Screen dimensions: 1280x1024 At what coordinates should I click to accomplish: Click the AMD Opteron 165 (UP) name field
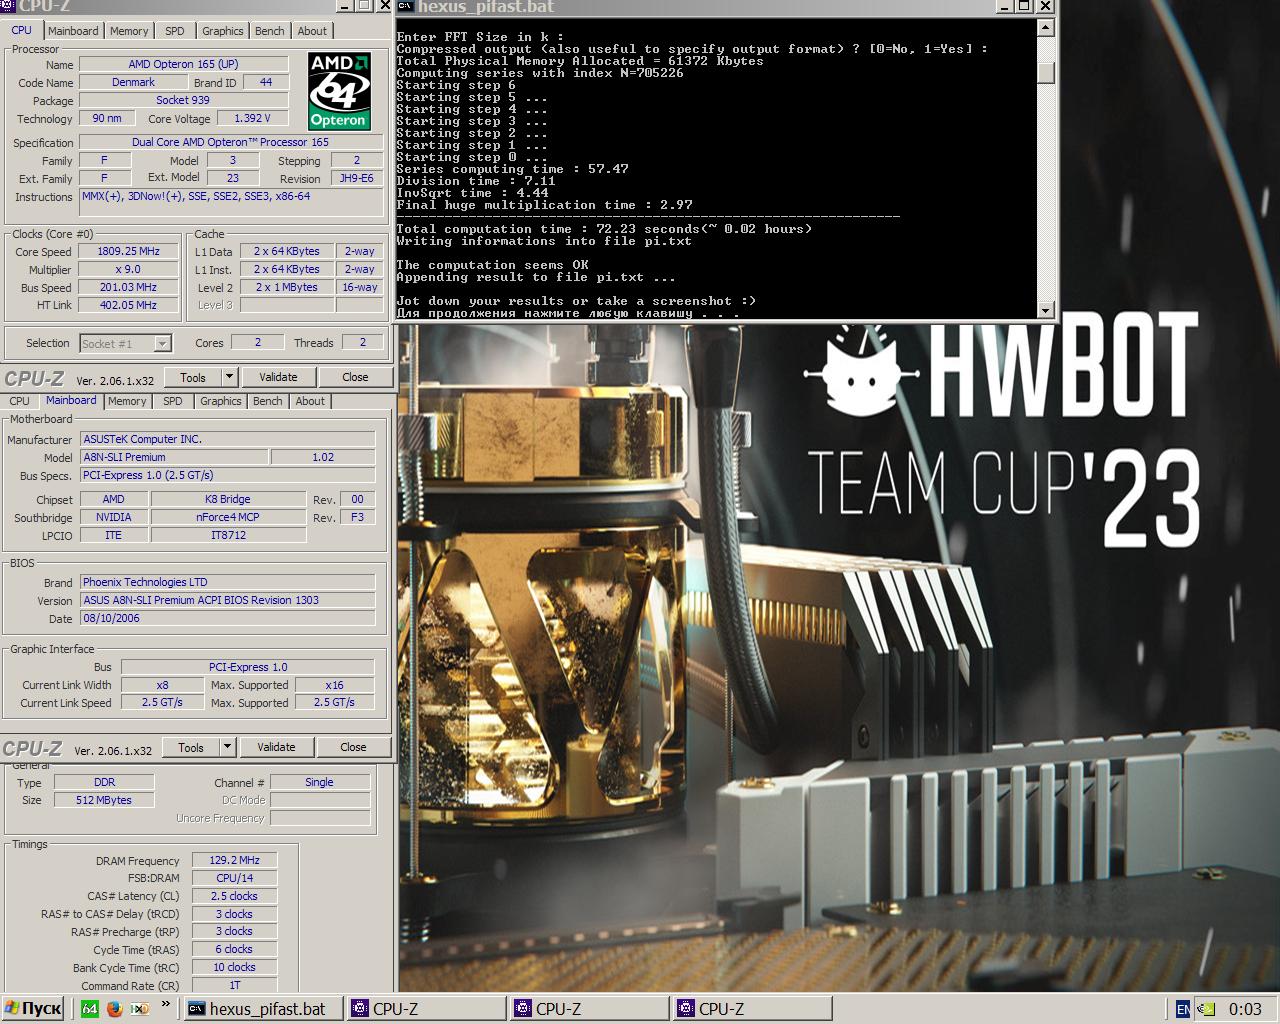tap(184, 64)
